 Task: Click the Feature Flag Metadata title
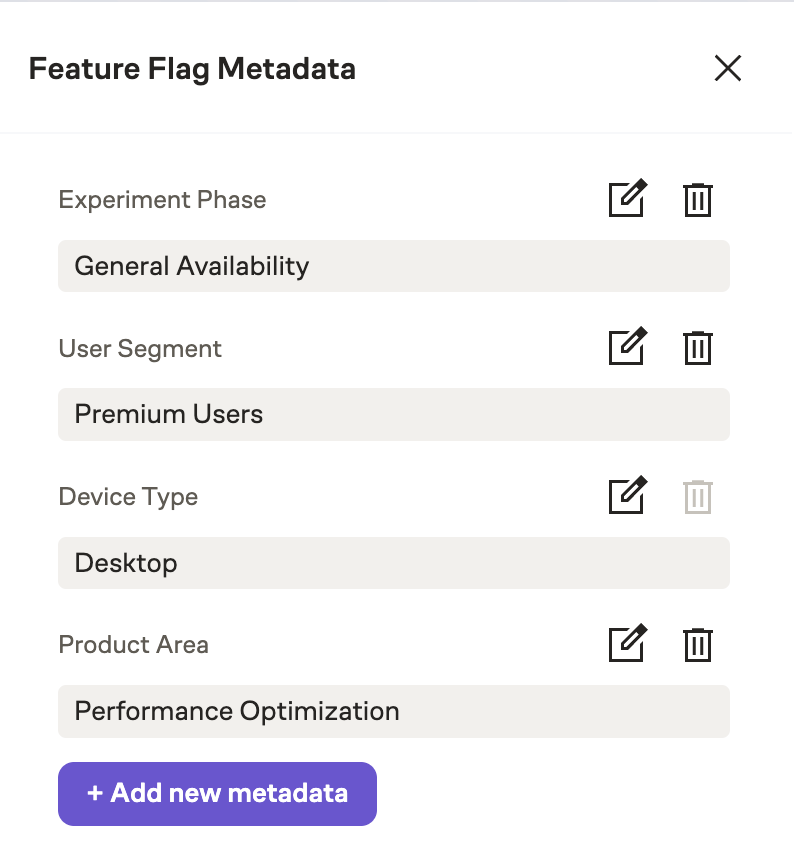(192, 68)
